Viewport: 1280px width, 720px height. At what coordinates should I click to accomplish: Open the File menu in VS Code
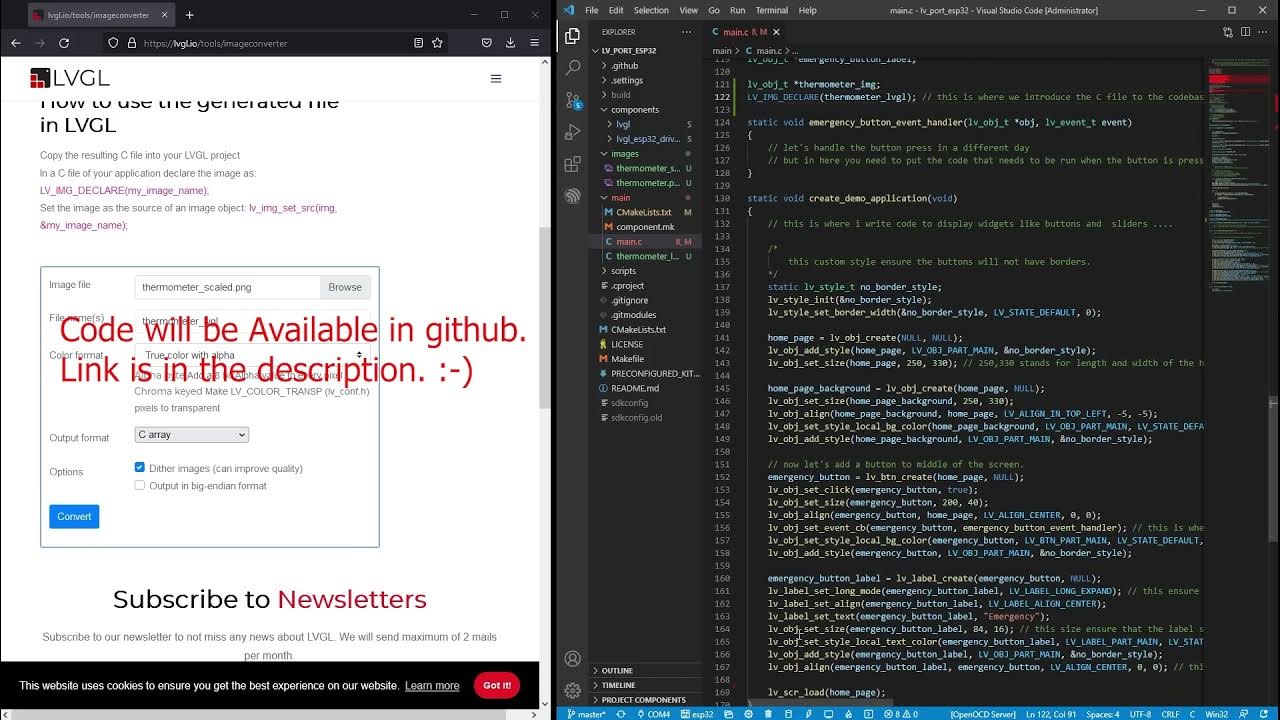592,10
